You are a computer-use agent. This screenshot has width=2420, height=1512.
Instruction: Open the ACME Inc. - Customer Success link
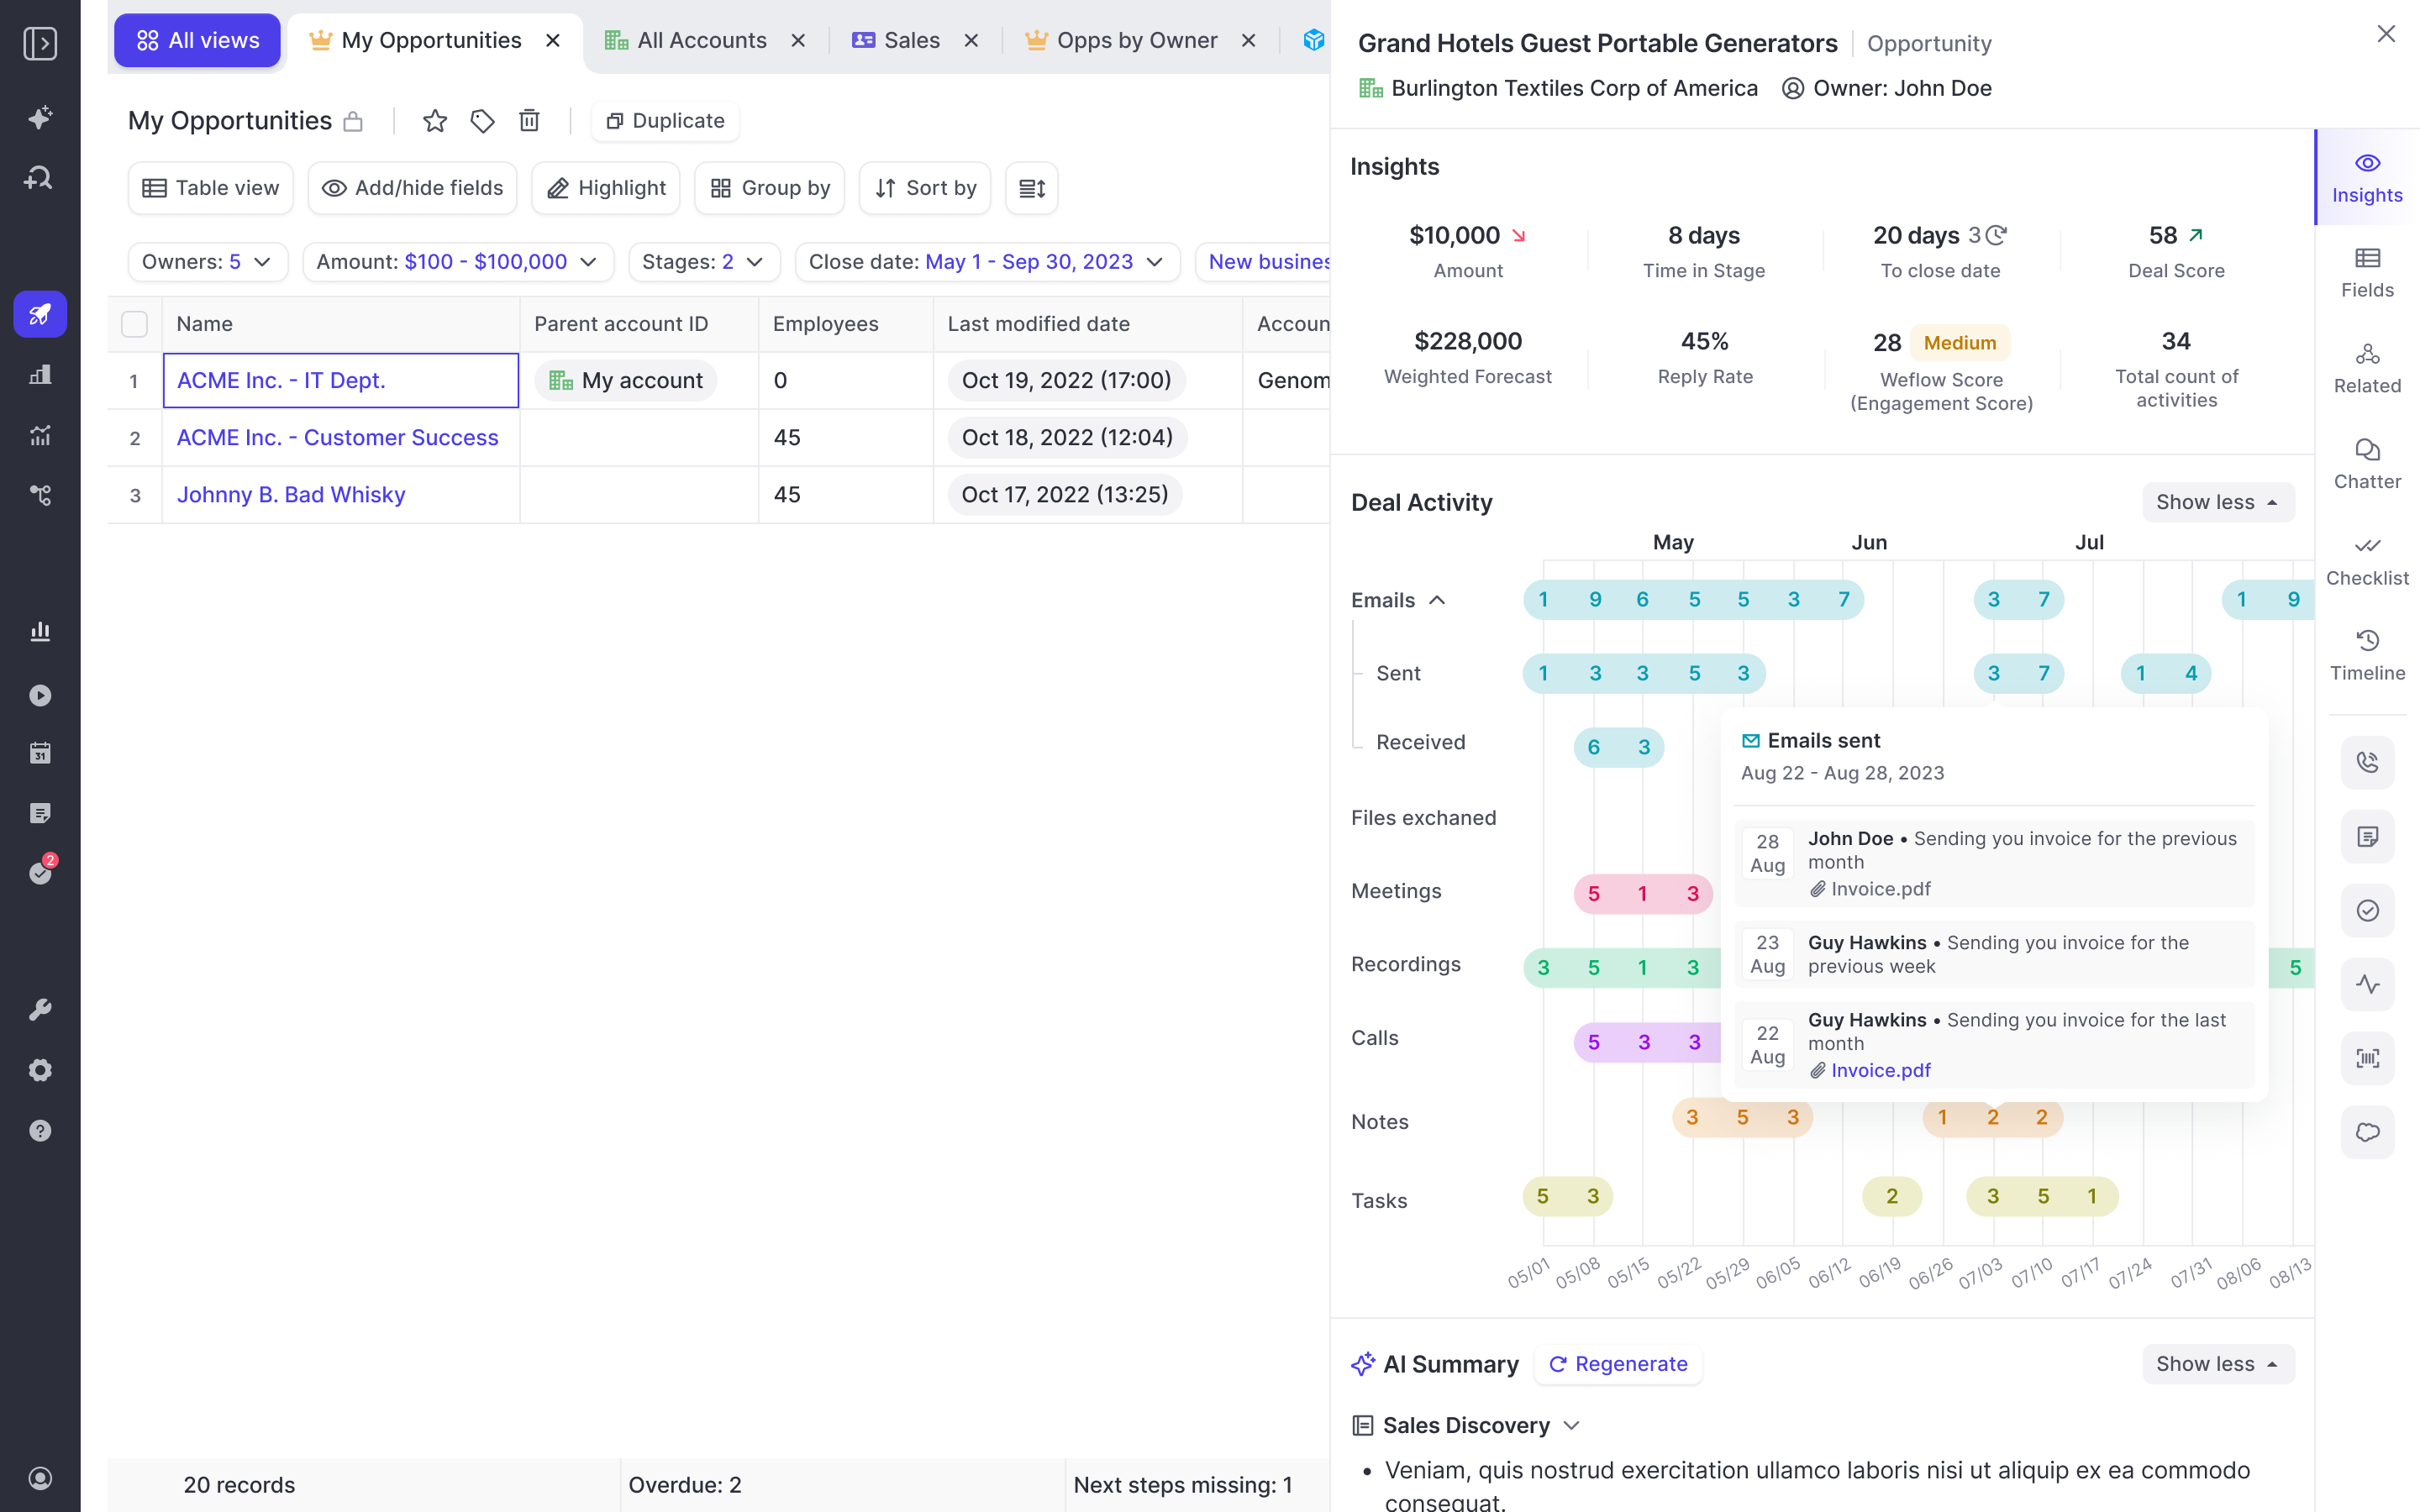[x=337, y=437]
